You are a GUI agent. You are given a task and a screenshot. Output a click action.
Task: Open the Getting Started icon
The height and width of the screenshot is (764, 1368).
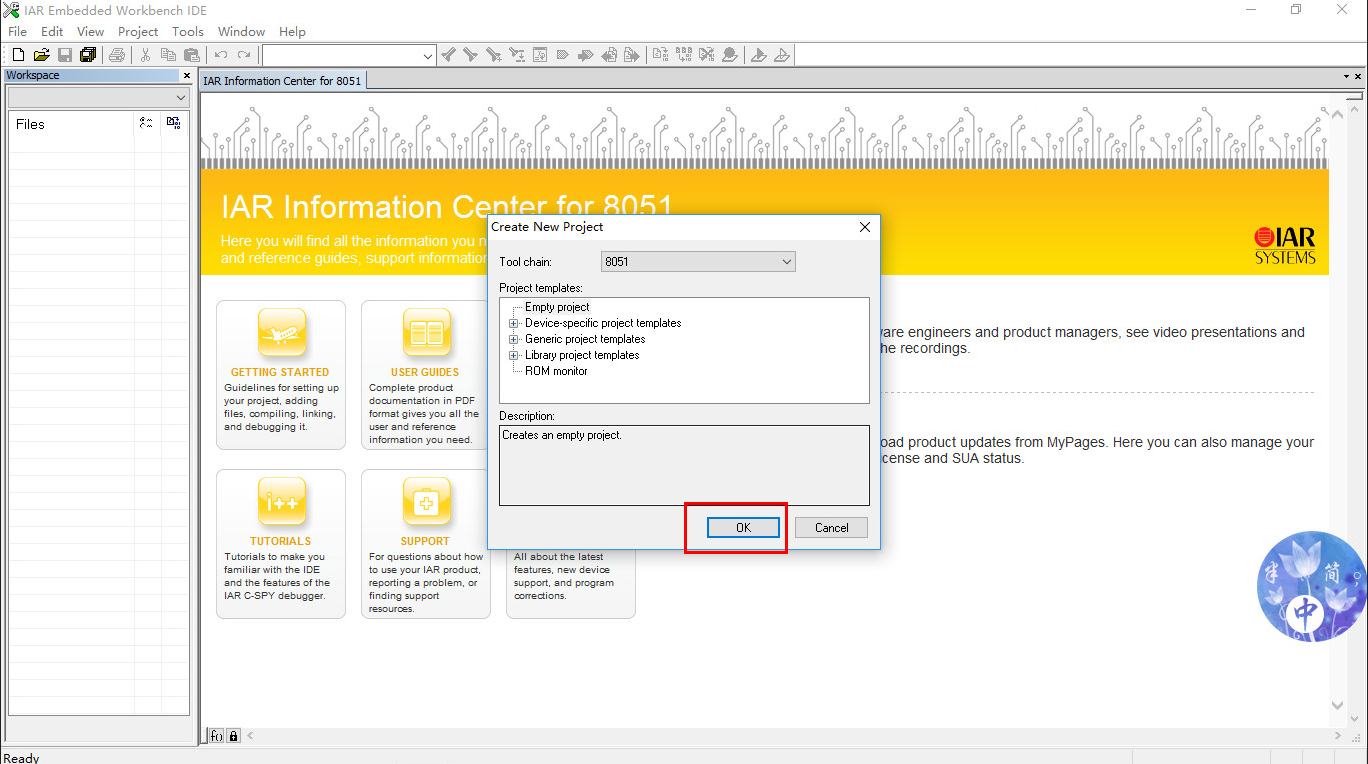(x=281, y=333)
